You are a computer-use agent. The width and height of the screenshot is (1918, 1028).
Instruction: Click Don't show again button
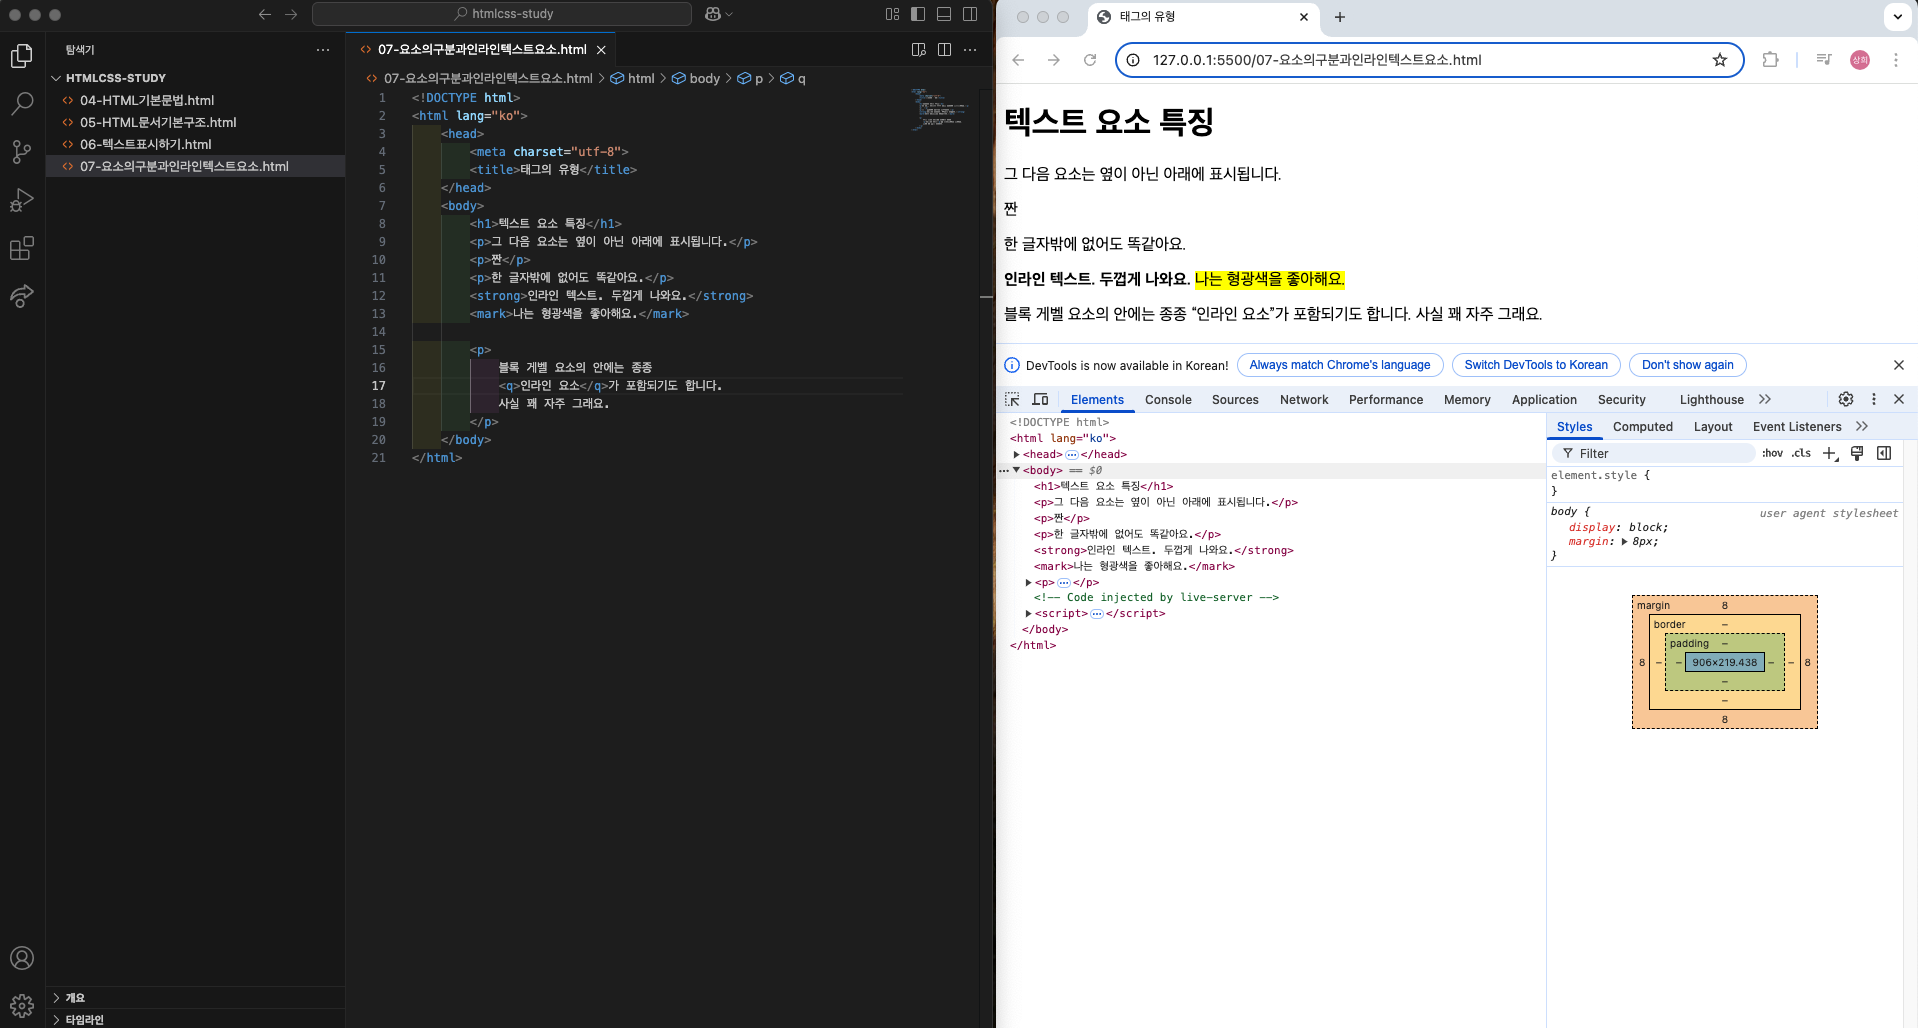click(x=1688, y=365)
